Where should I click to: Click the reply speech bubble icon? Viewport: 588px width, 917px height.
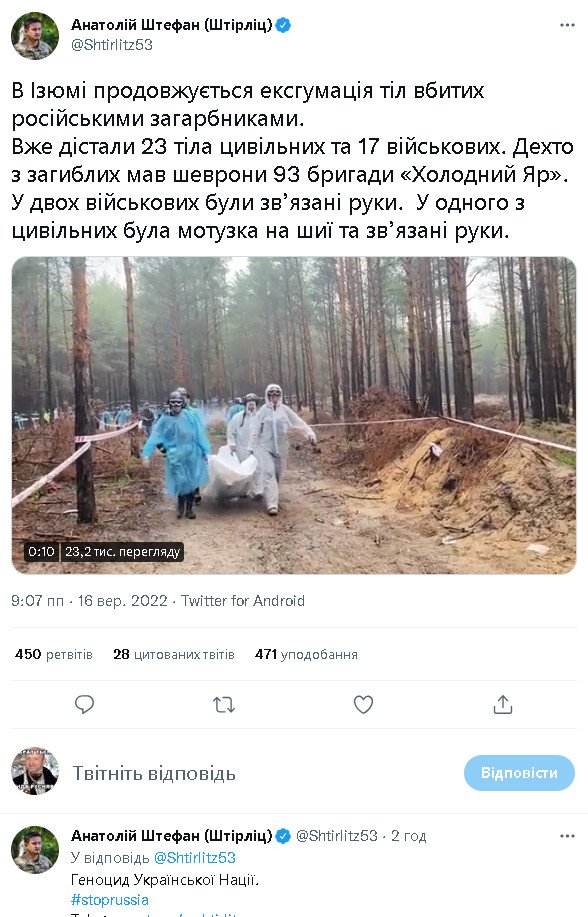pos(84,704)
